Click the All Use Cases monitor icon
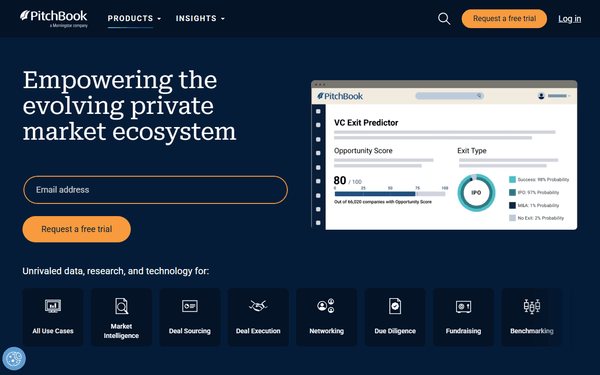 (x=53, y=306)
